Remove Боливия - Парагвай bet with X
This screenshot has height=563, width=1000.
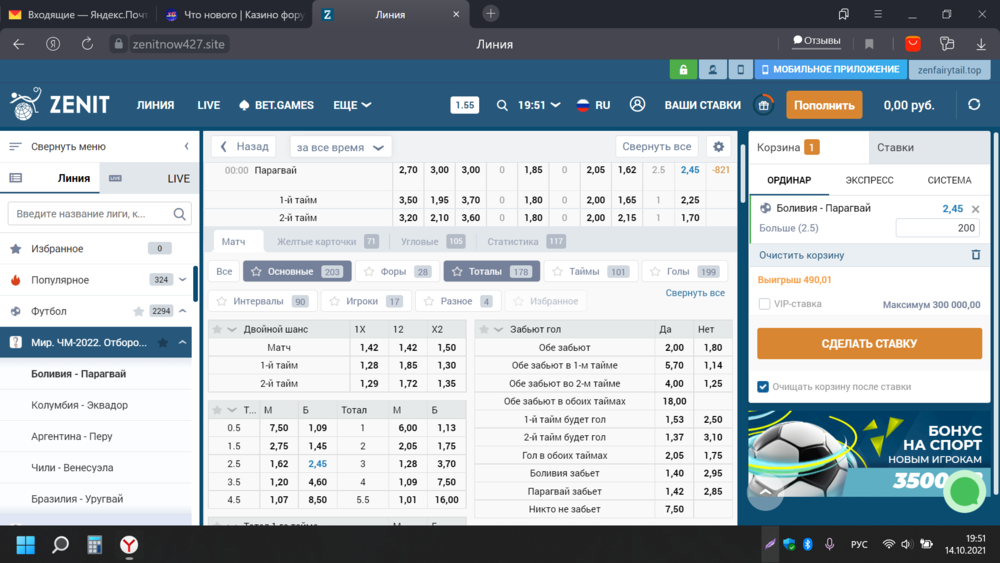click(975, 209)
